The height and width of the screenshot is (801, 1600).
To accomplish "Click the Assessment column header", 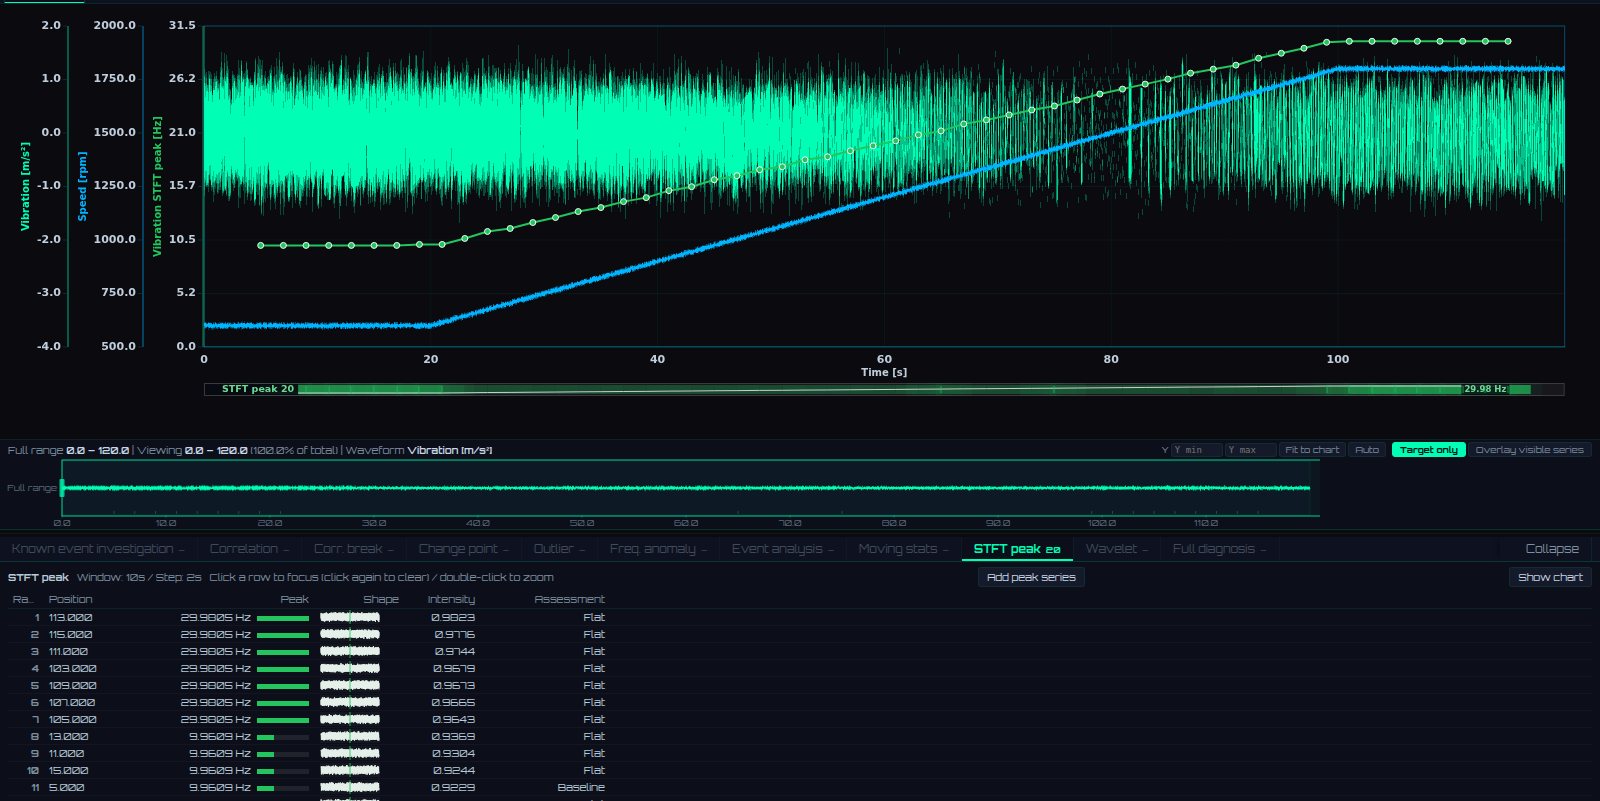I will 569,600.
